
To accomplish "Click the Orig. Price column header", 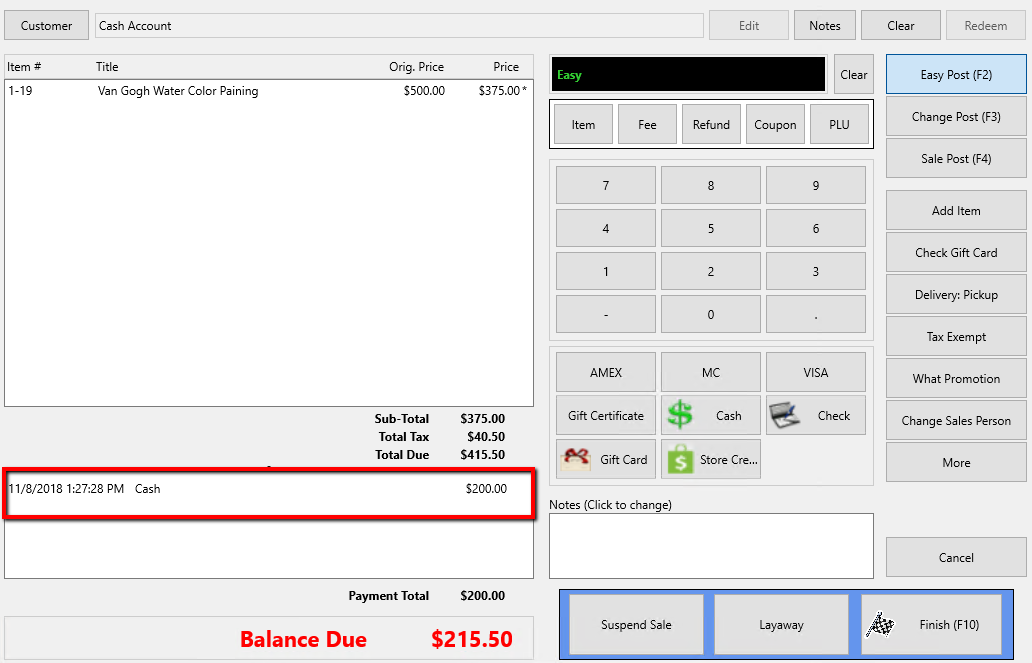I will (416, 66).
